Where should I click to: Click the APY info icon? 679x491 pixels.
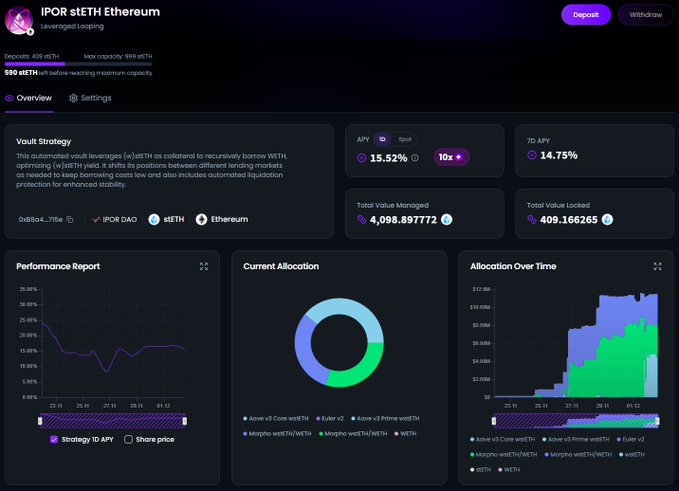pyautogui.click(x=415, y=158)
